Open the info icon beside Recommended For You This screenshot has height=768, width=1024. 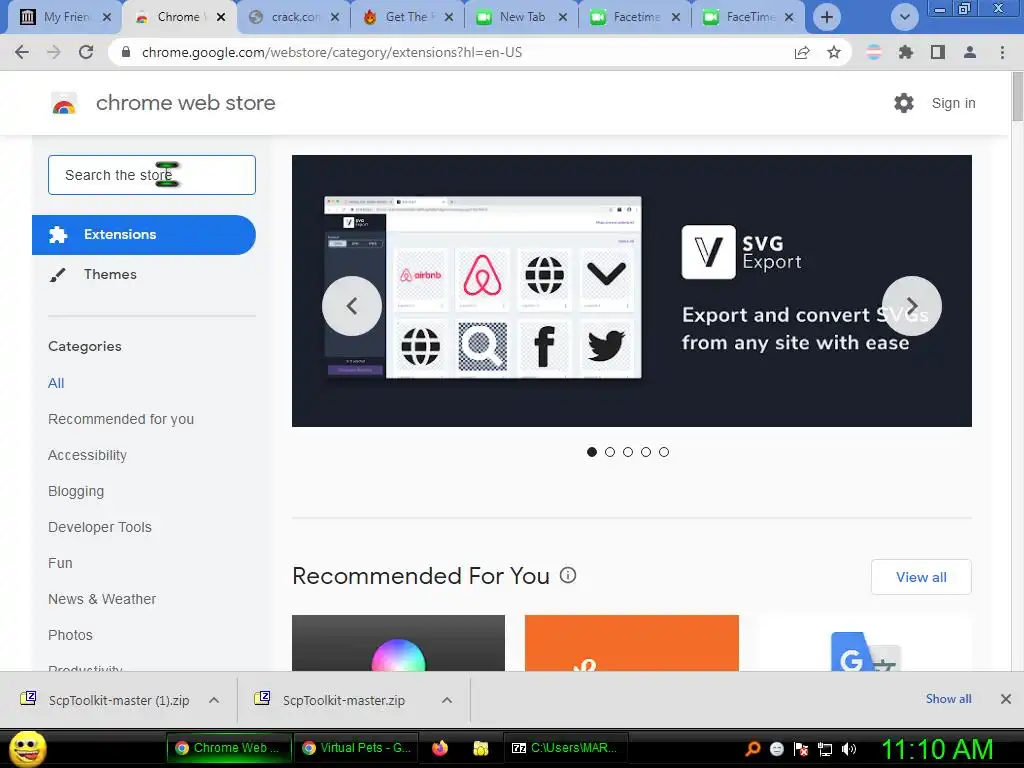pos(568,575)
